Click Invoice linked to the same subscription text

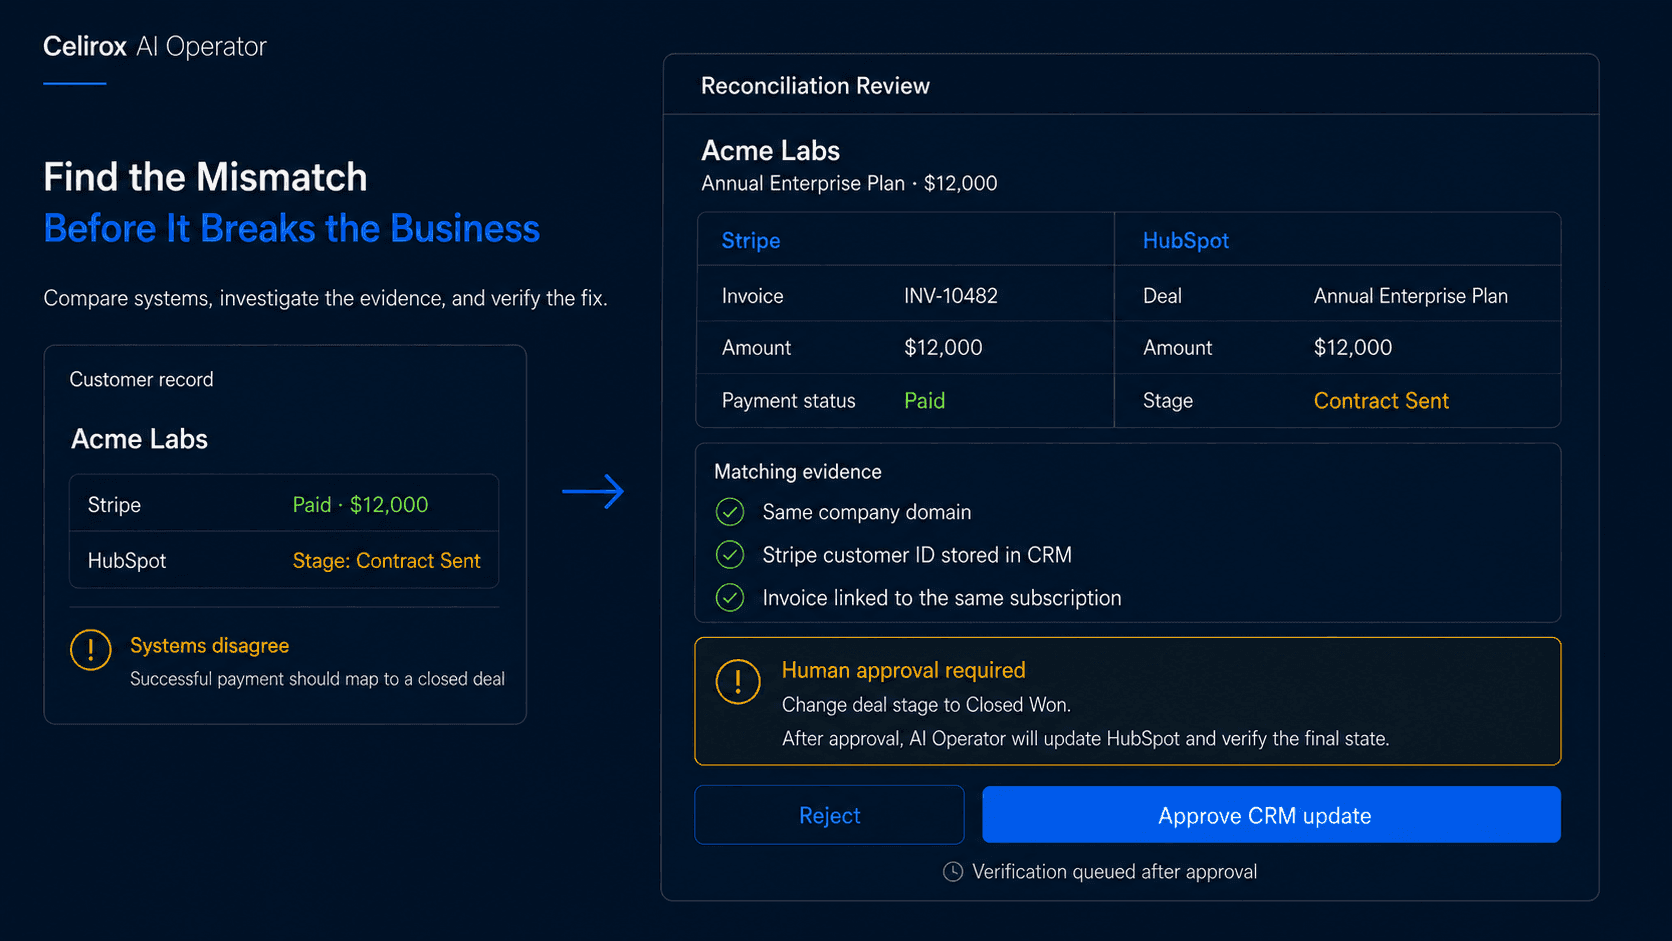click(x=941, y=598)
